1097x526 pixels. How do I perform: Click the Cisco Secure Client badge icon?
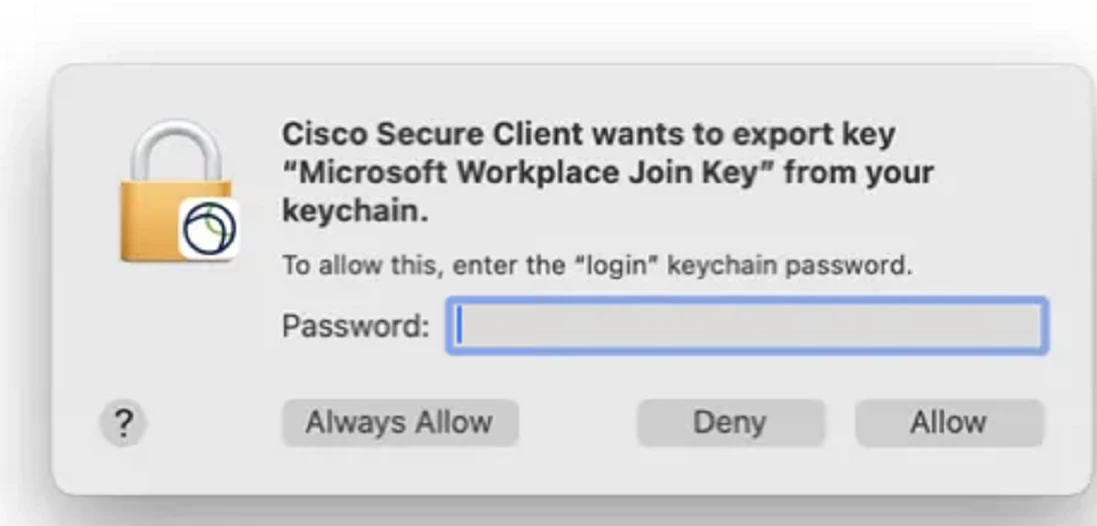(209, 229)
